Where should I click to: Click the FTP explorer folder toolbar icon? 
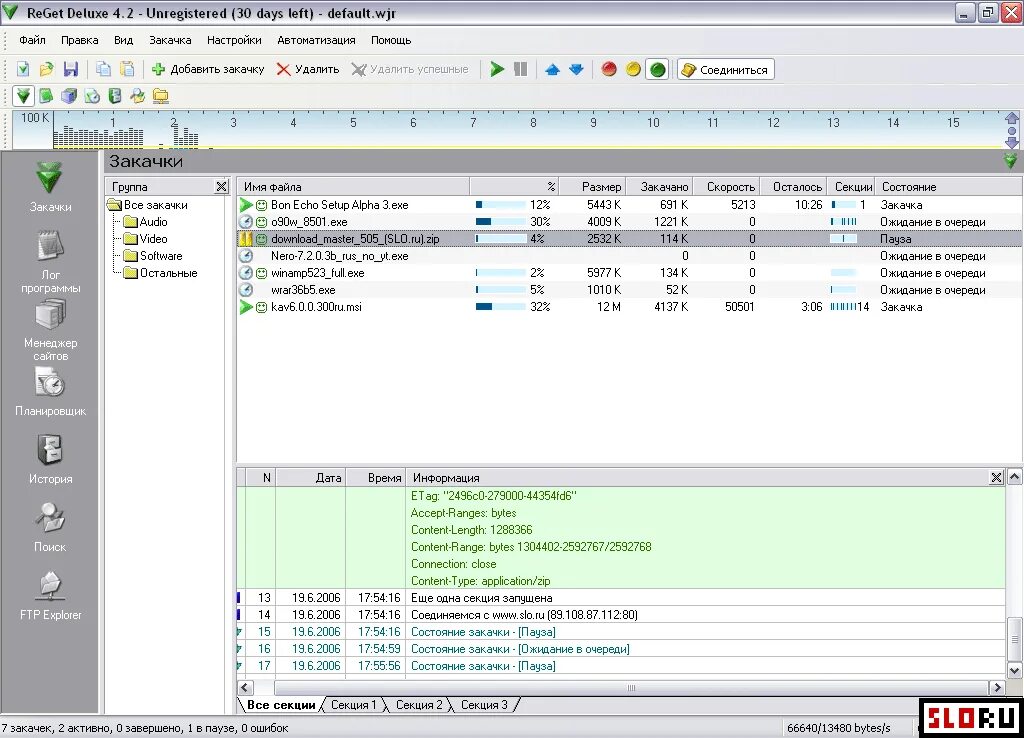point(161,96)
